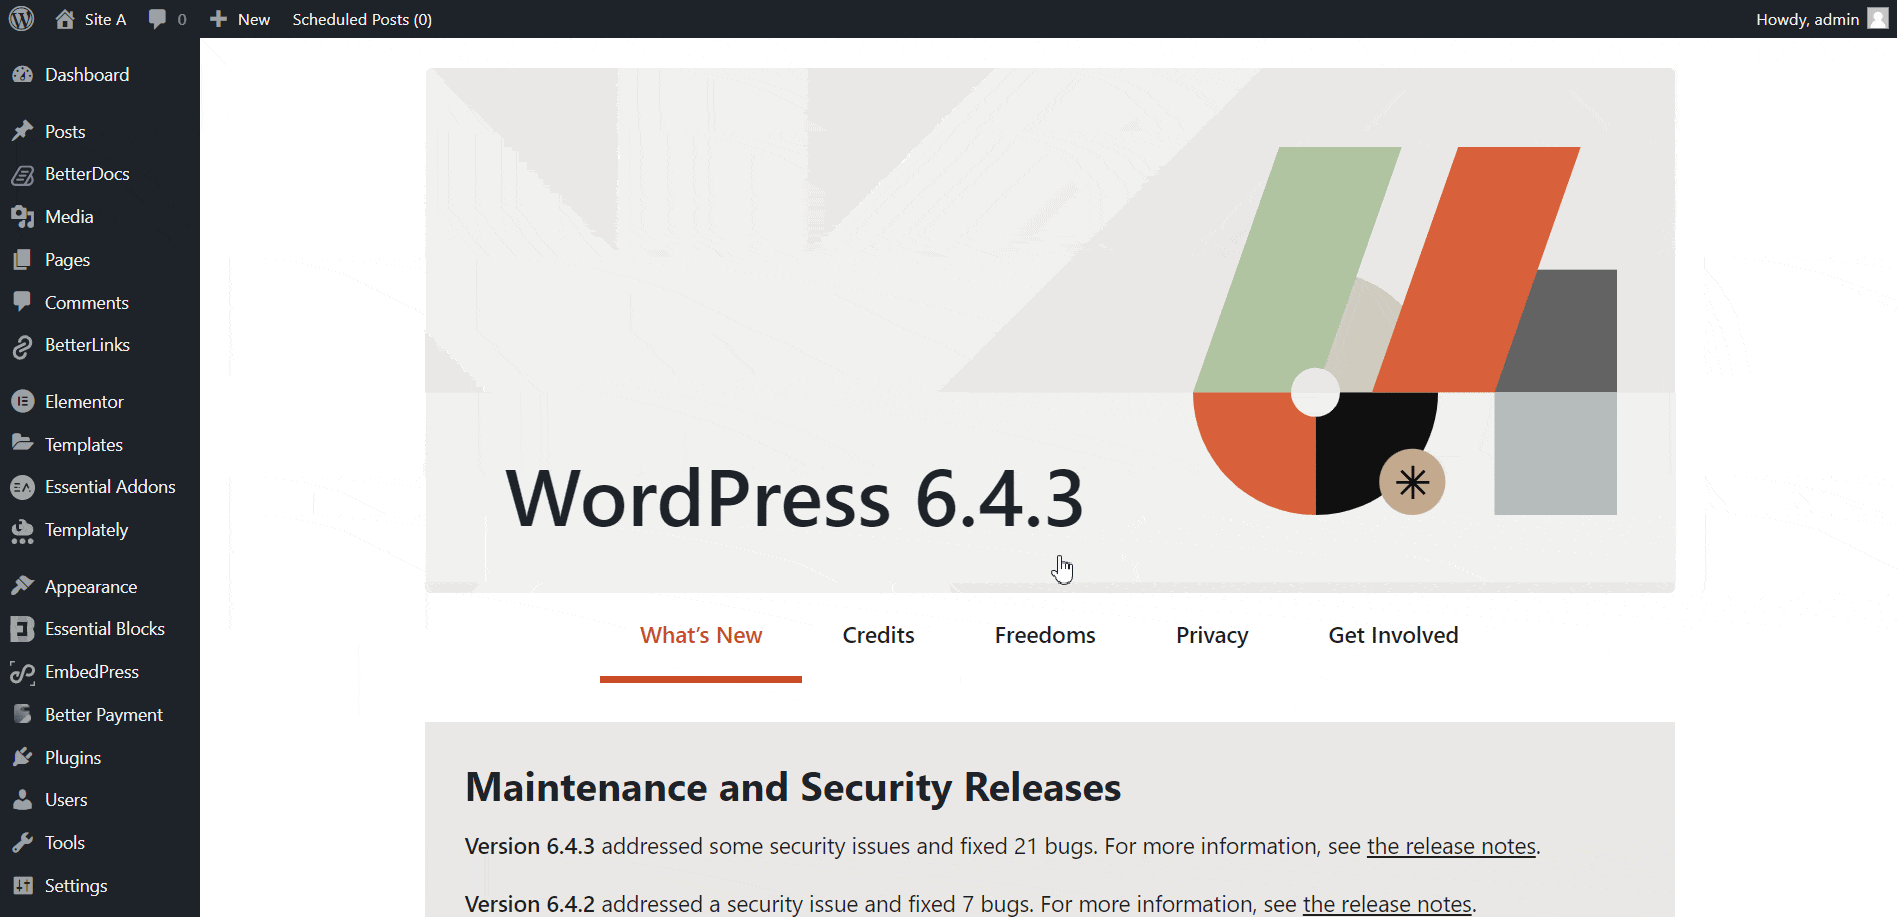Select the Elementor sidebar icon
Screen dimensions: 1897x917
(23, 401)
